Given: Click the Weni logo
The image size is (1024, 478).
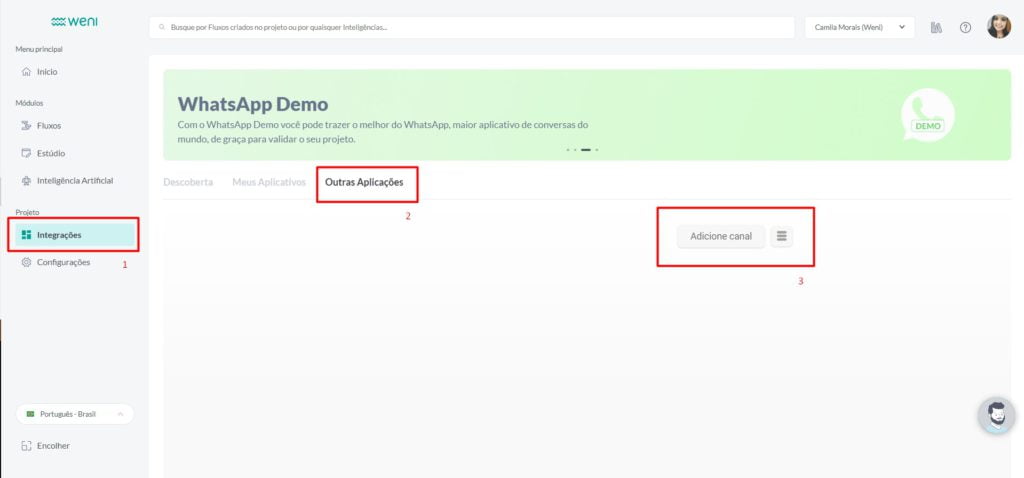Looking at the screenshot, I should coord(74,22).
